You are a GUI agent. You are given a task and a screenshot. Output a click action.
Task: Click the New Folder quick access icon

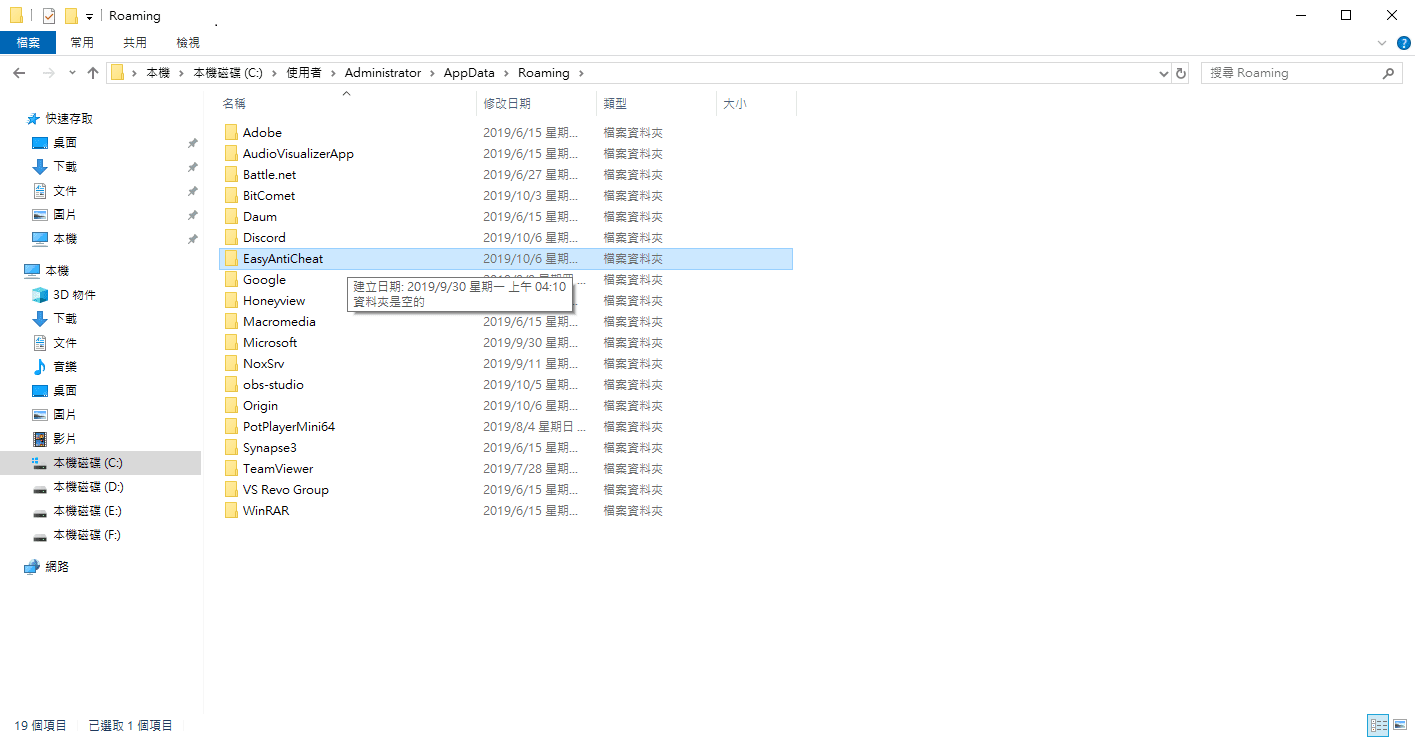coord(71,16)
